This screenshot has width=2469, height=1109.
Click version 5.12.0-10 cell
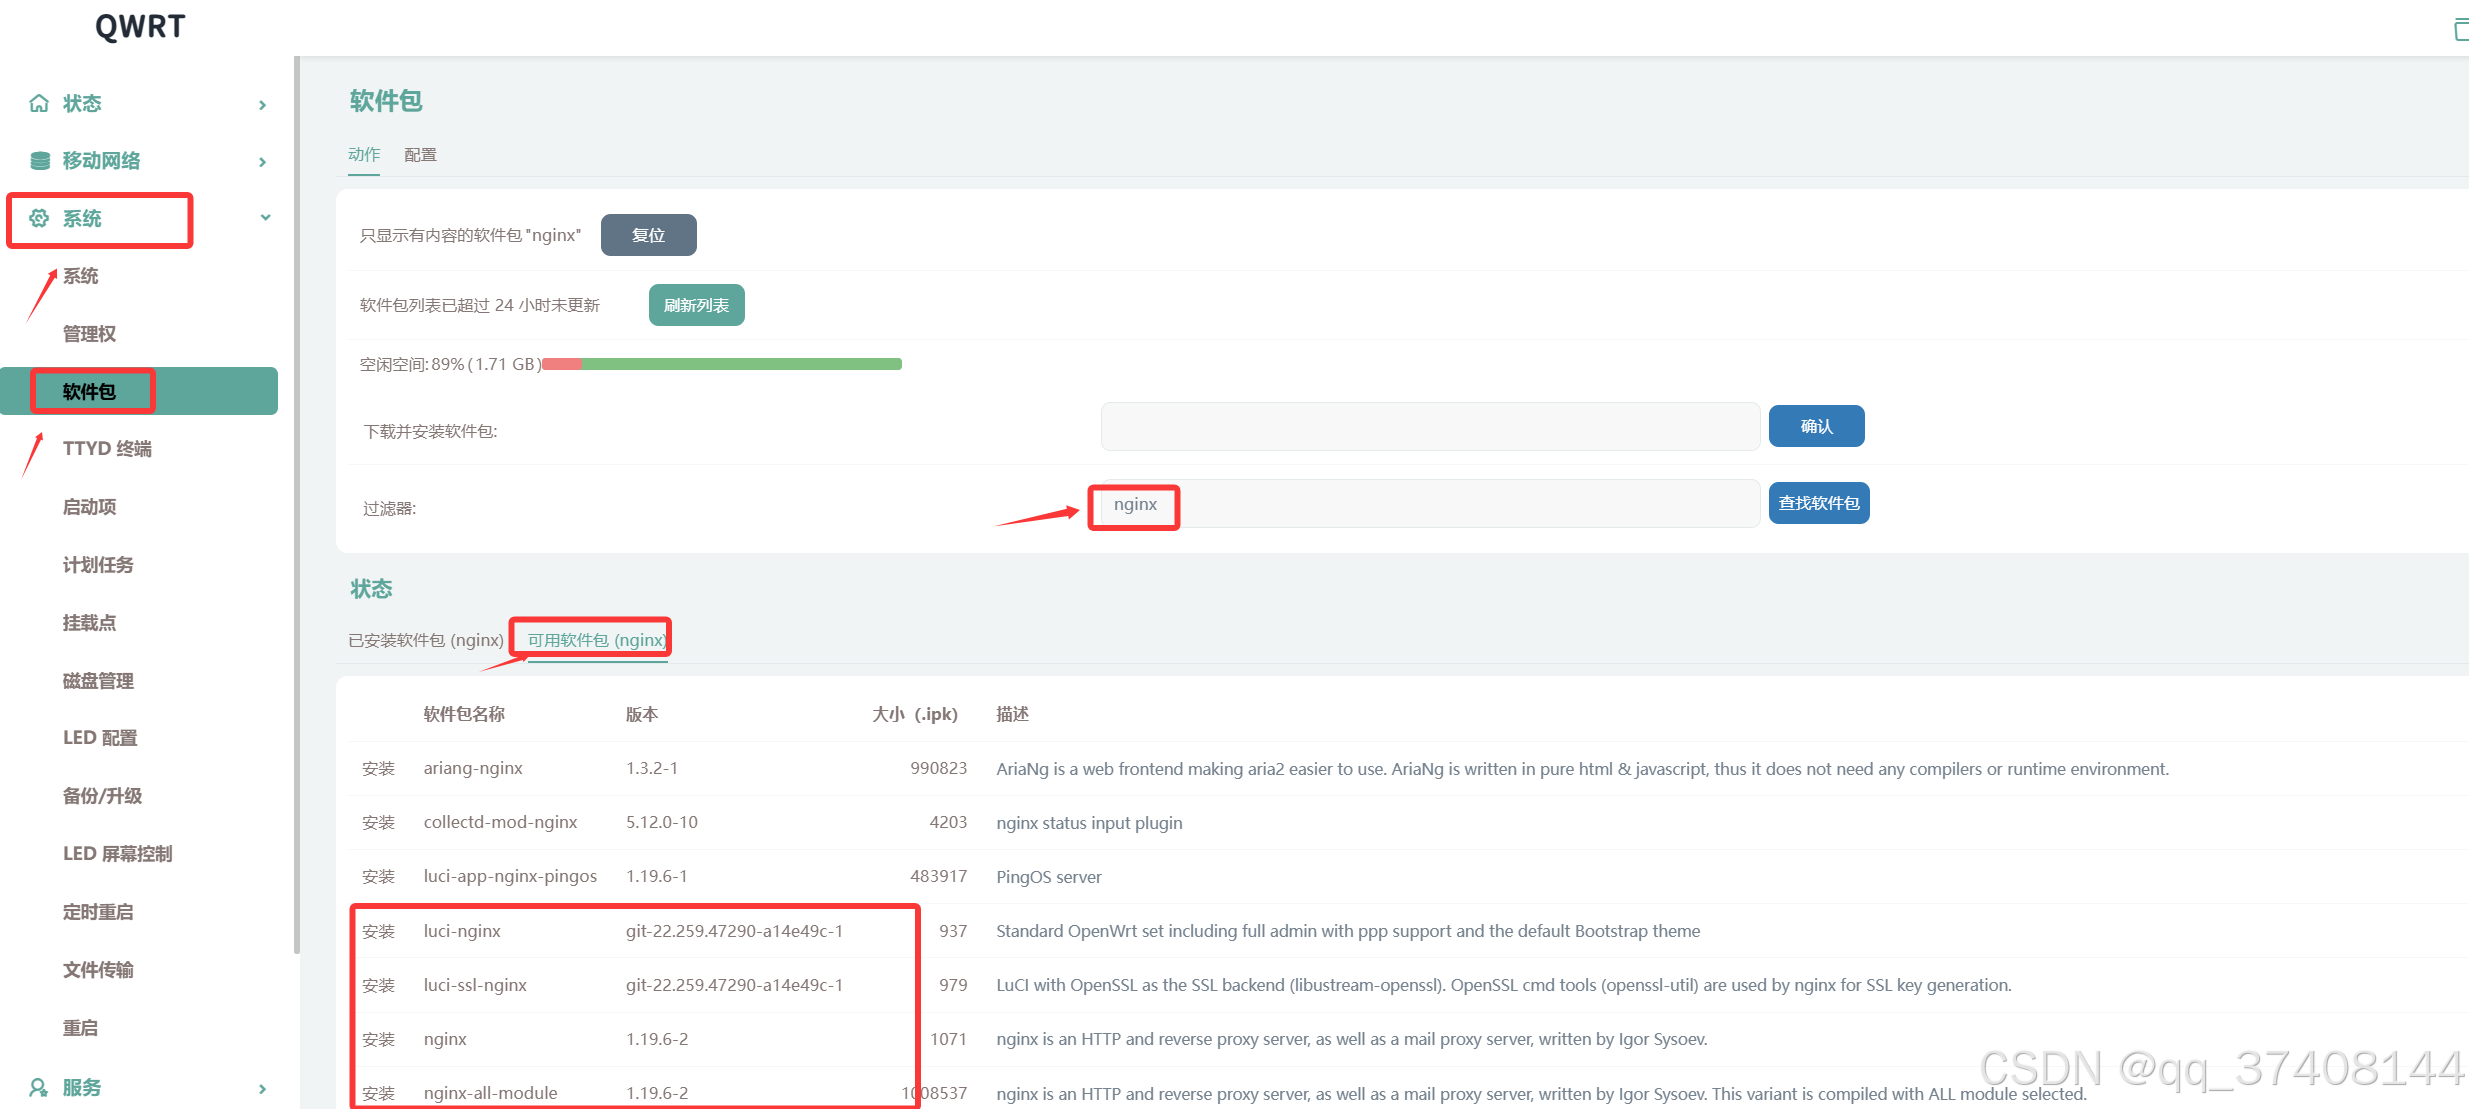click(662, 822)
